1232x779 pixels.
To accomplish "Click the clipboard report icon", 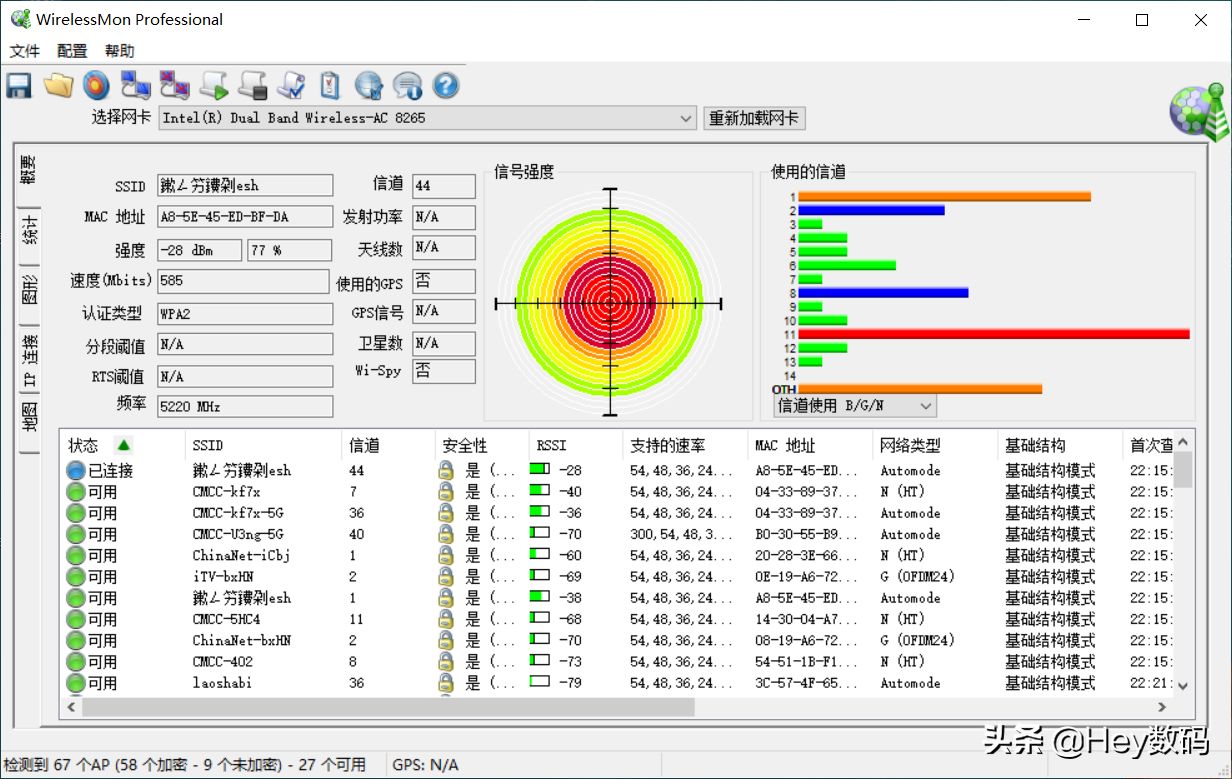I will pyautogui.click(x=329, y=85).
